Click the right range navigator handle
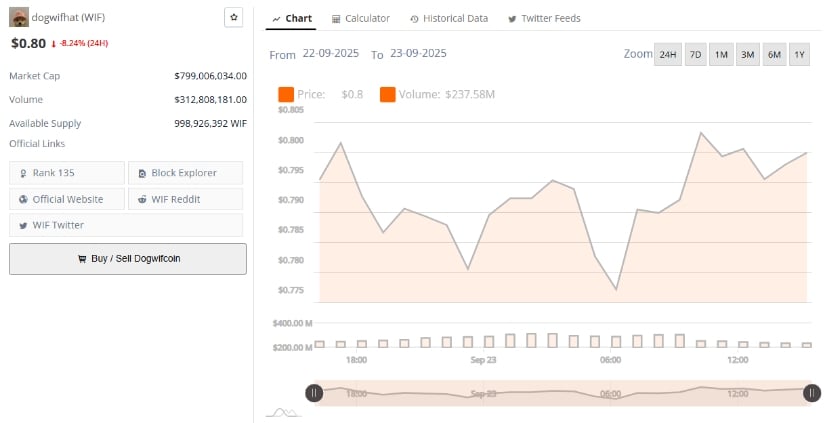The width and height of the screenshot is (825, 423). click(x=812, y=392)
